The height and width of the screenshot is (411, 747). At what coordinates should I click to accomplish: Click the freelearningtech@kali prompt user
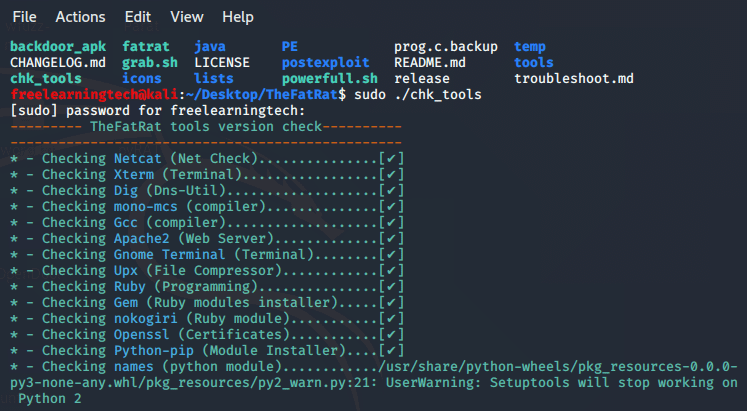click(94, 94)
